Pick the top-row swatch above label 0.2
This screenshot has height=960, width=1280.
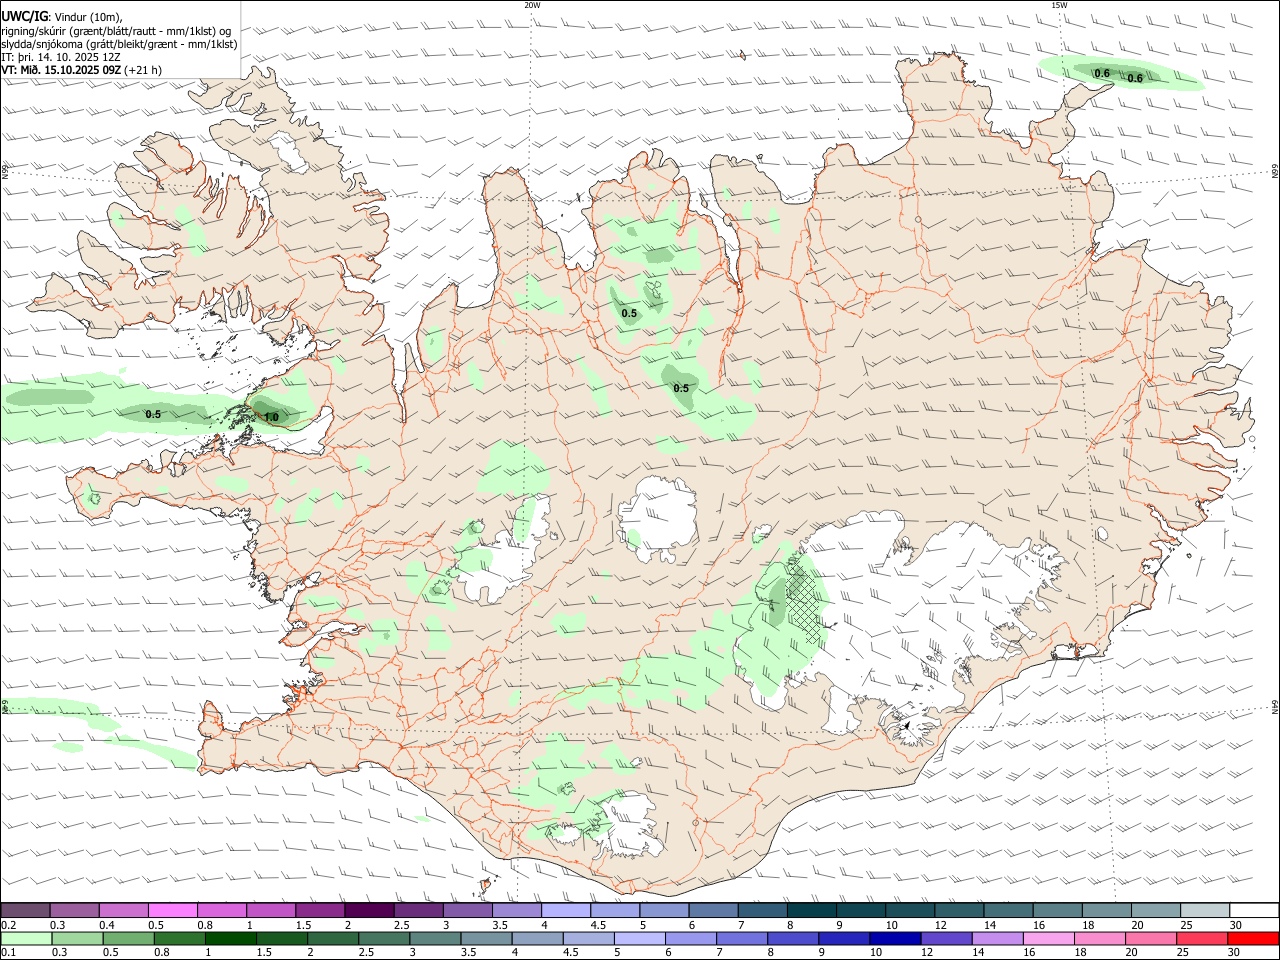(x=25, y=910)
